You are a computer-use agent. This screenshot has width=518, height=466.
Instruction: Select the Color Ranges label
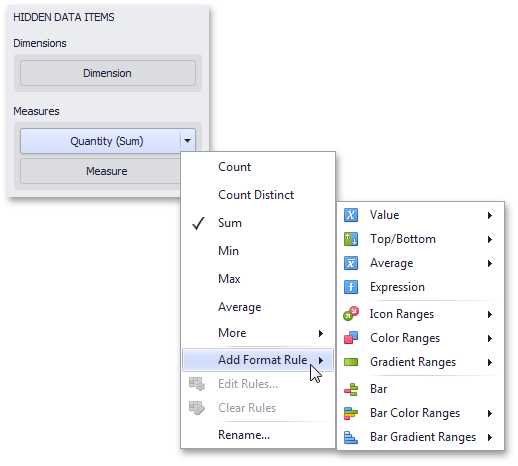click(x=405, y=338)
